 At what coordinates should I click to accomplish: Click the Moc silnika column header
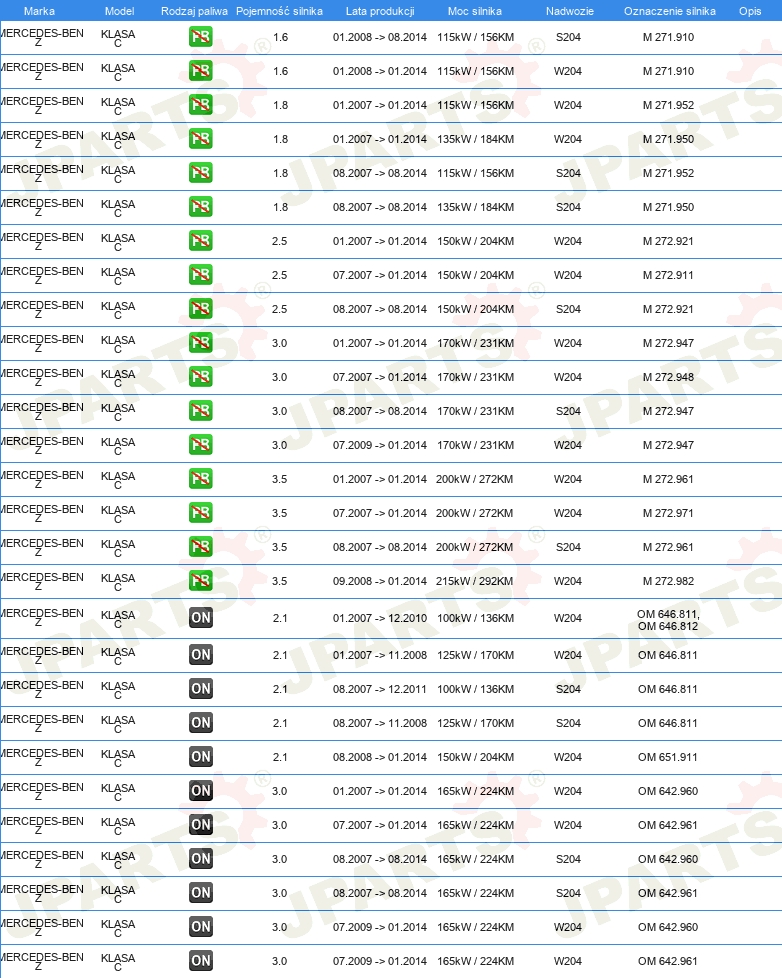click(x=475, y=11)
